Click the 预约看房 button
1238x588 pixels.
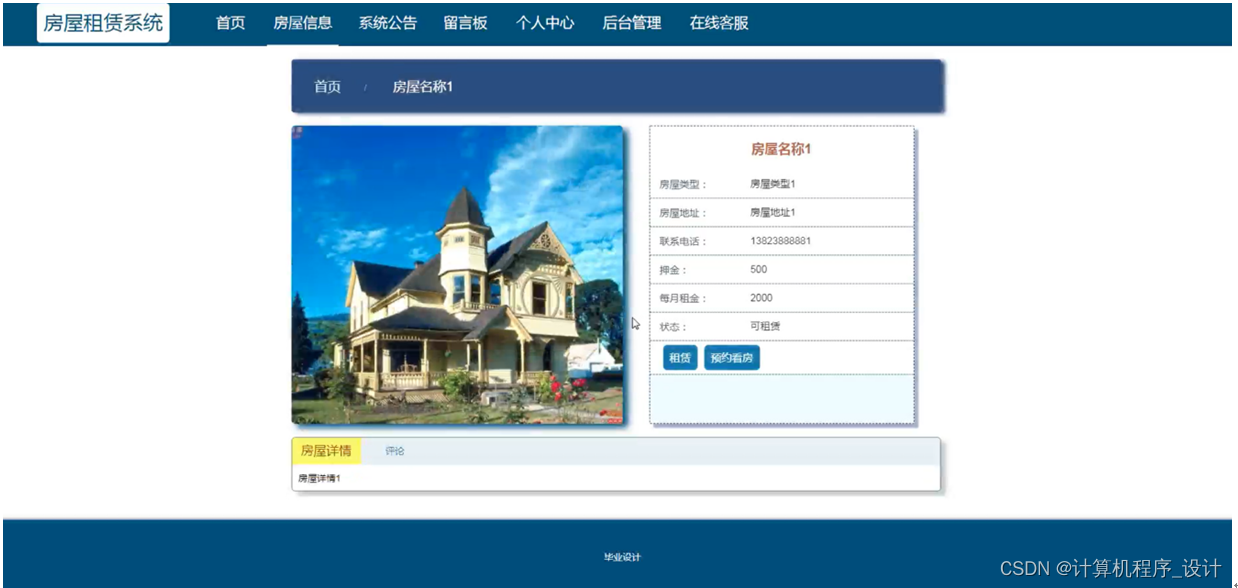click(732, 358)
